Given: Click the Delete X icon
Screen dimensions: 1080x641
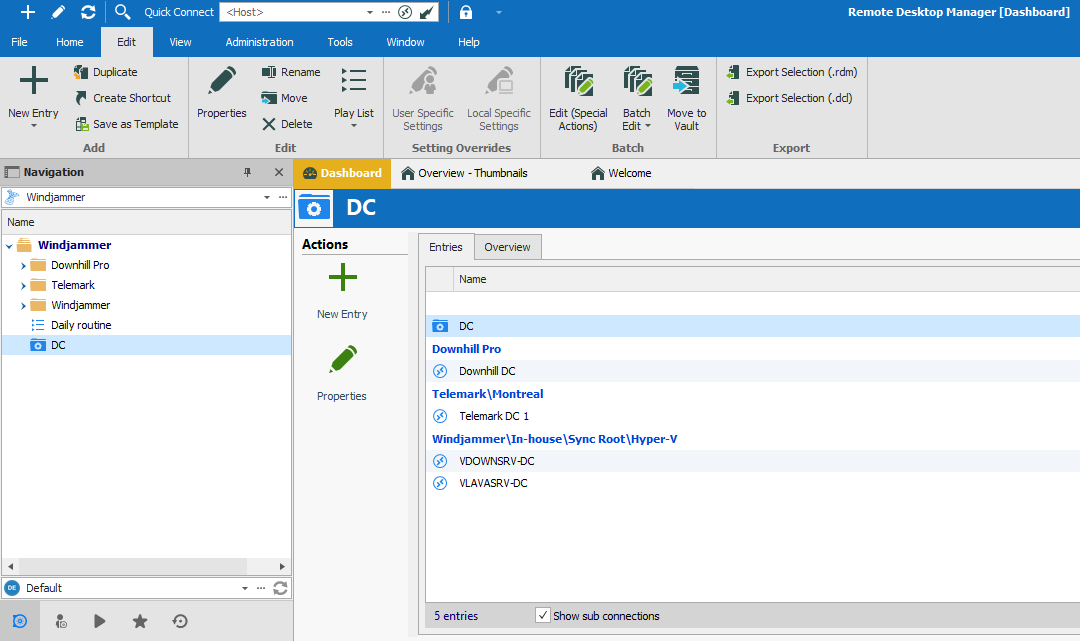Looking at the screenshot, I should (x=269, y=124).
